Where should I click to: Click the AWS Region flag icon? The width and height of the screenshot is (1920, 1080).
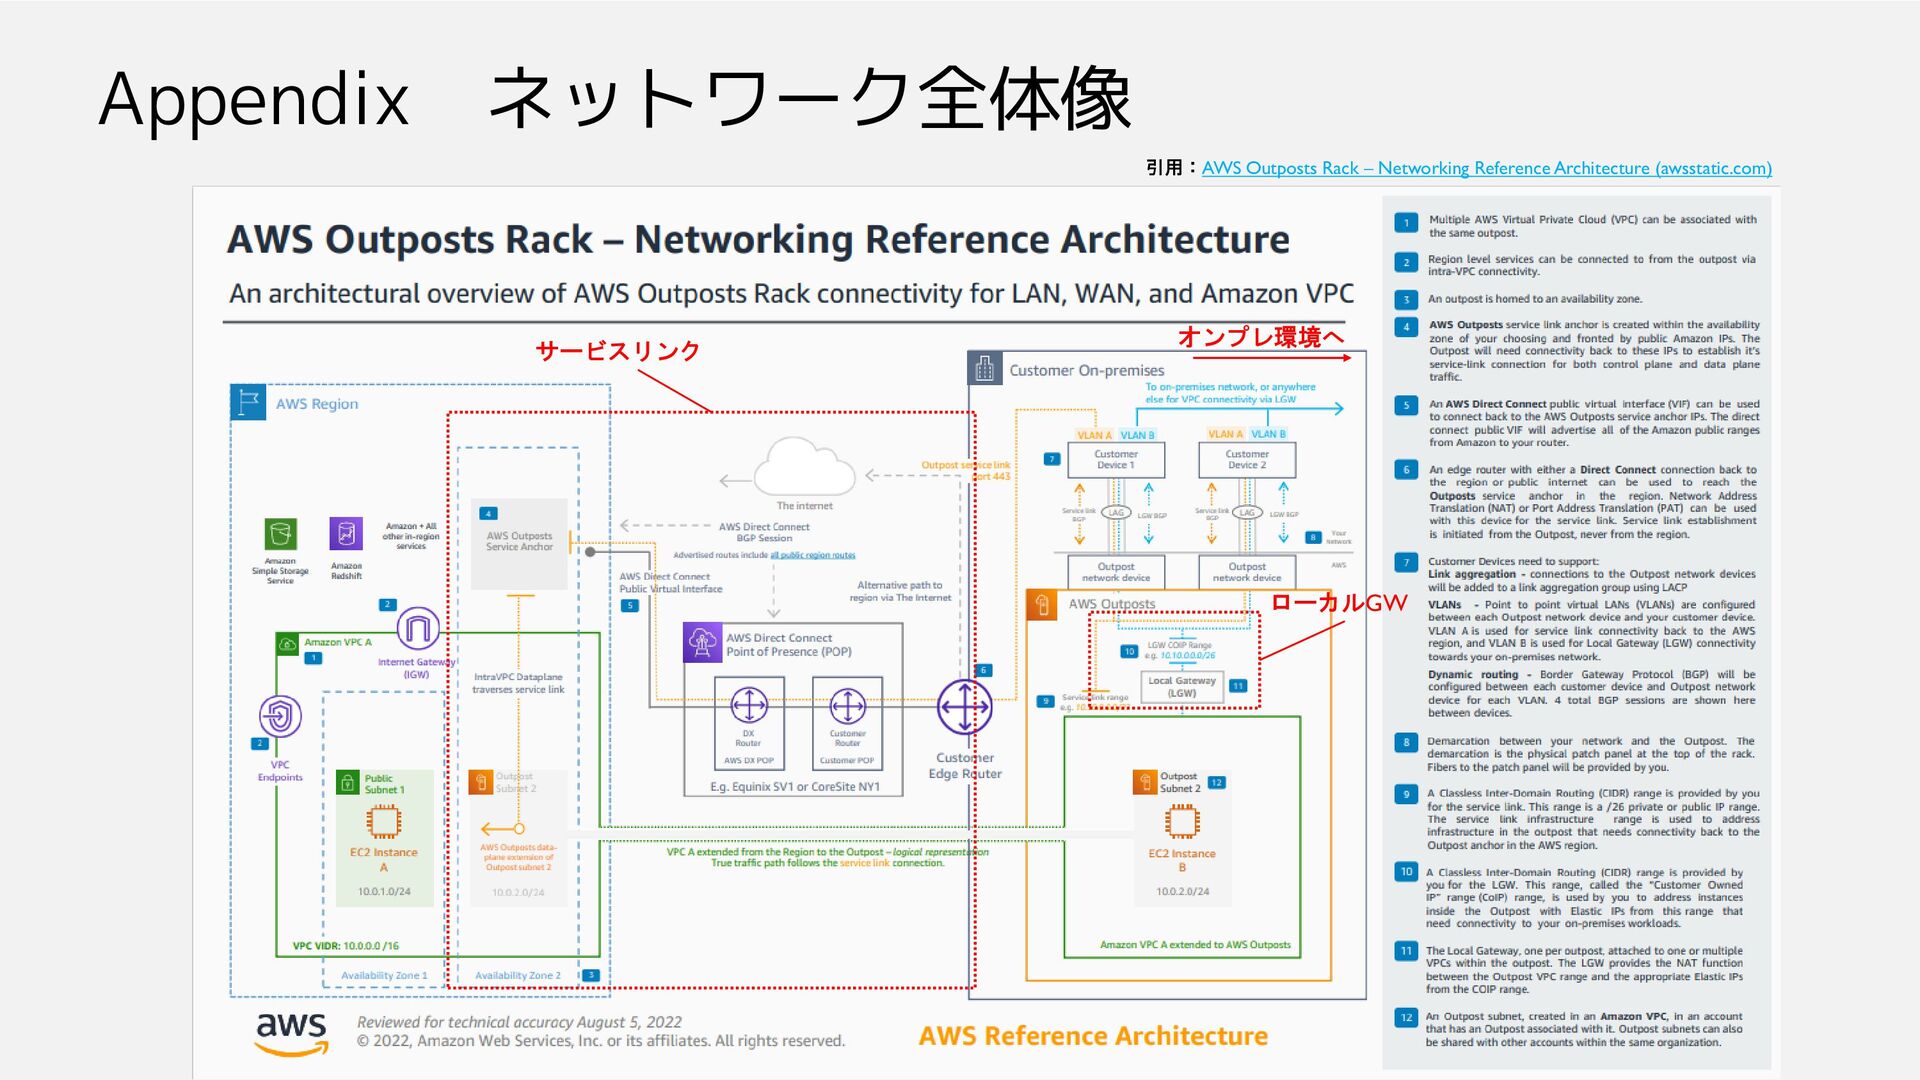(248, 402)
